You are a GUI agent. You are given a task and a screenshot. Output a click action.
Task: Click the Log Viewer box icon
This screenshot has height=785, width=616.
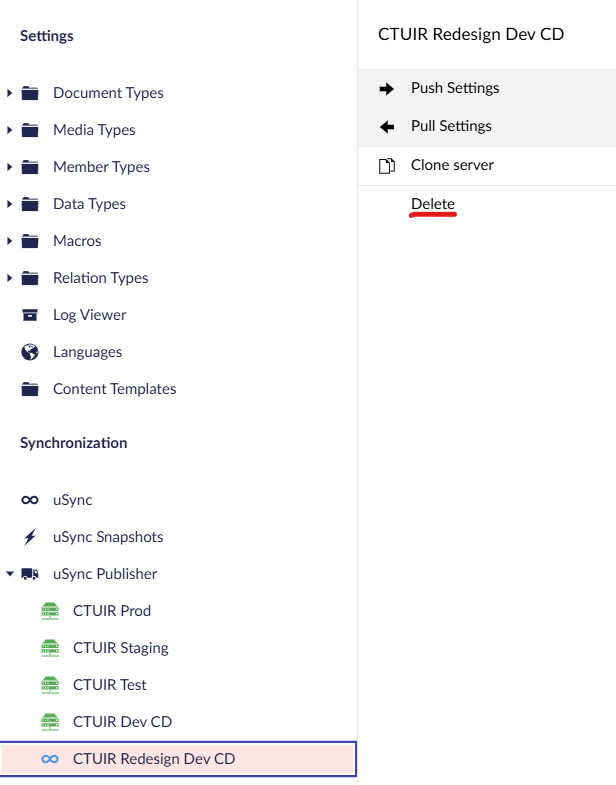click(30, 315)
